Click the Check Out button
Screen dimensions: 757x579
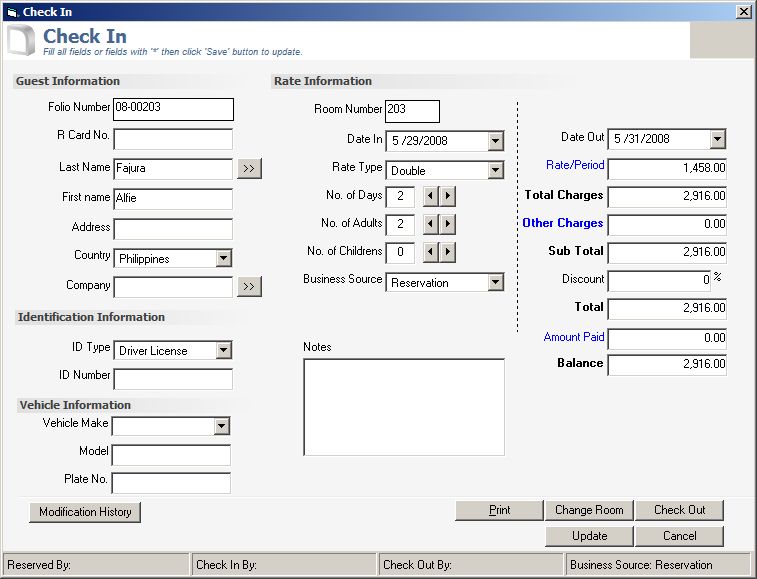[679, 510]
